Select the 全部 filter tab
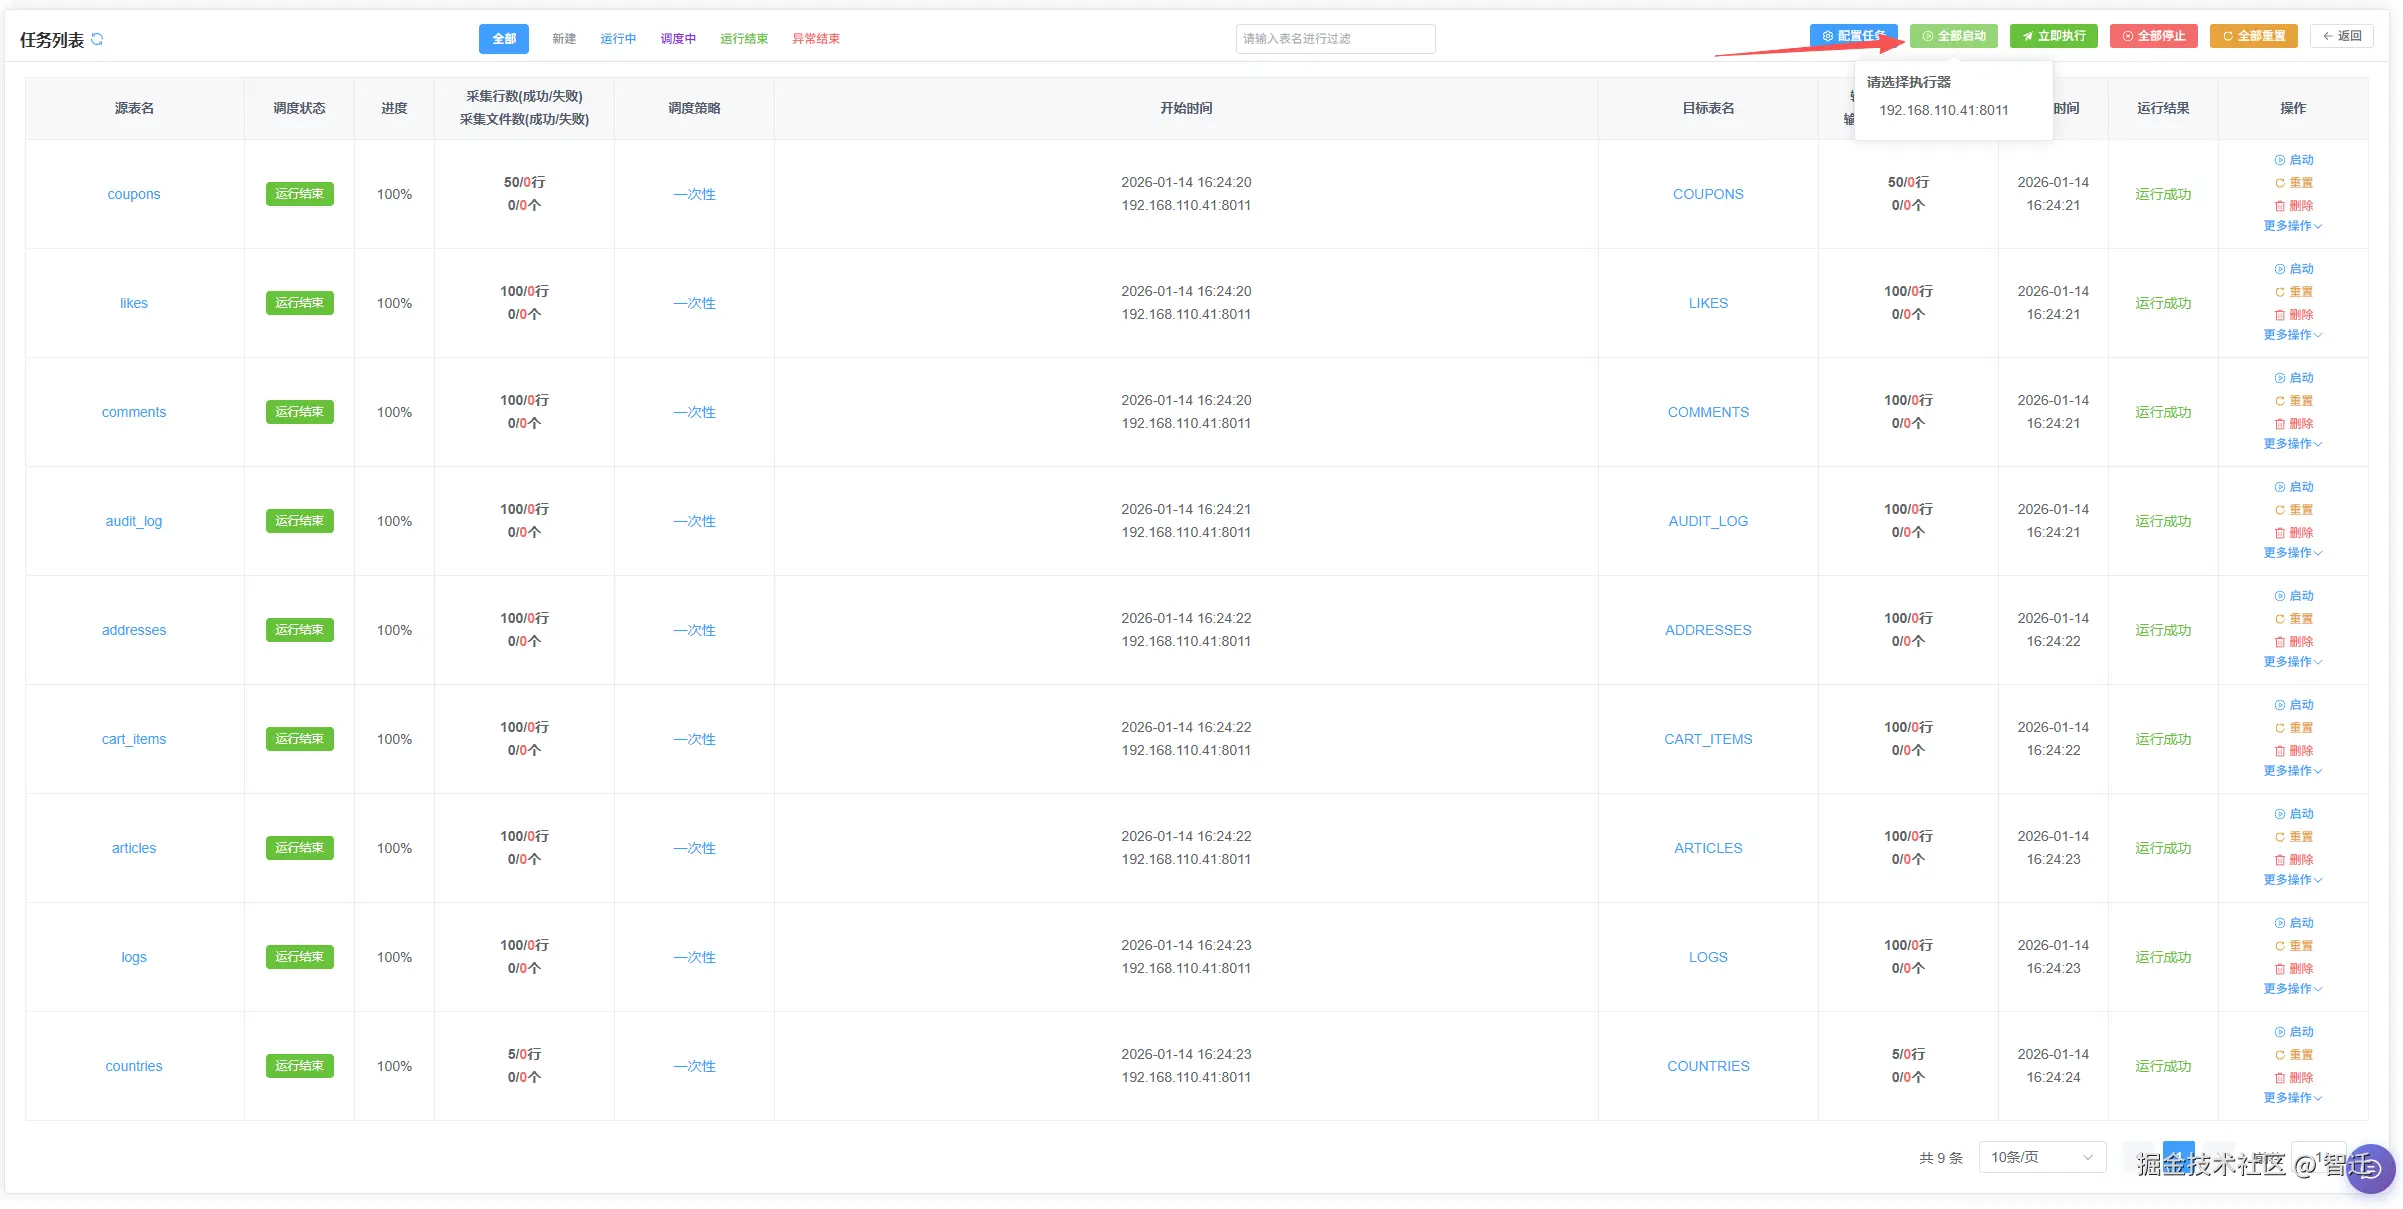Image resolution: width=2403 pixels, height=1209 pixels. coord(504,39)
